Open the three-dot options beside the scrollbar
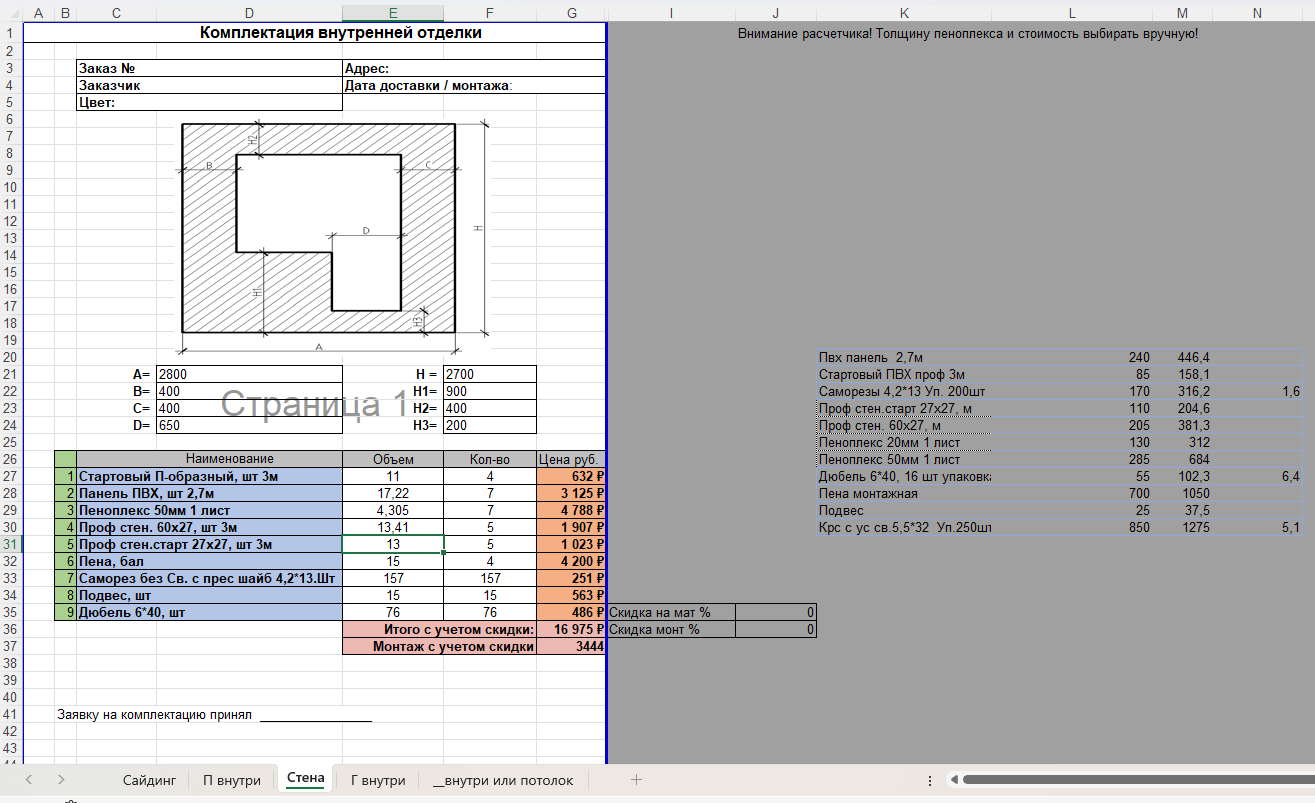 (x=930, y=780)
